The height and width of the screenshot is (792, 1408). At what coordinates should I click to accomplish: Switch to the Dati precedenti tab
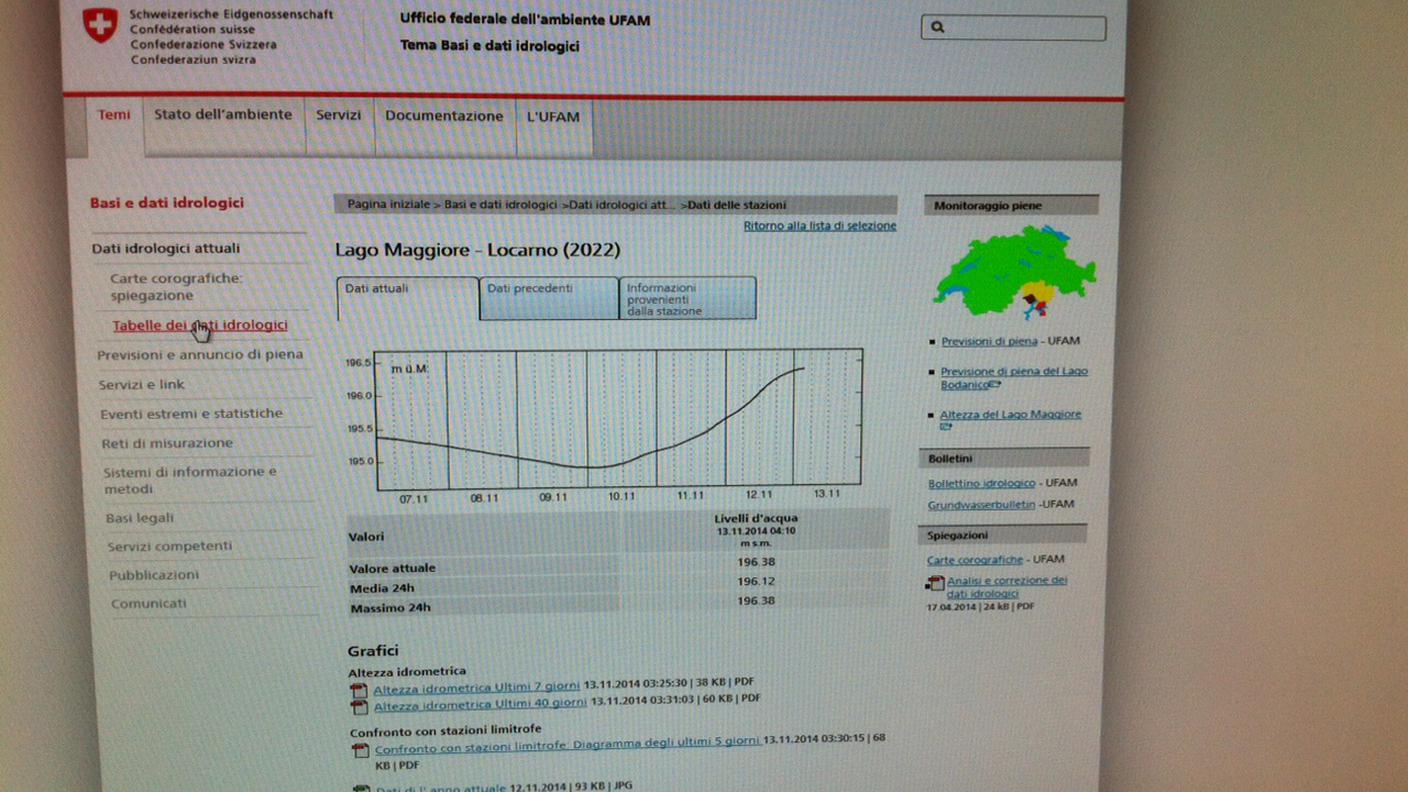click(549, 298)
